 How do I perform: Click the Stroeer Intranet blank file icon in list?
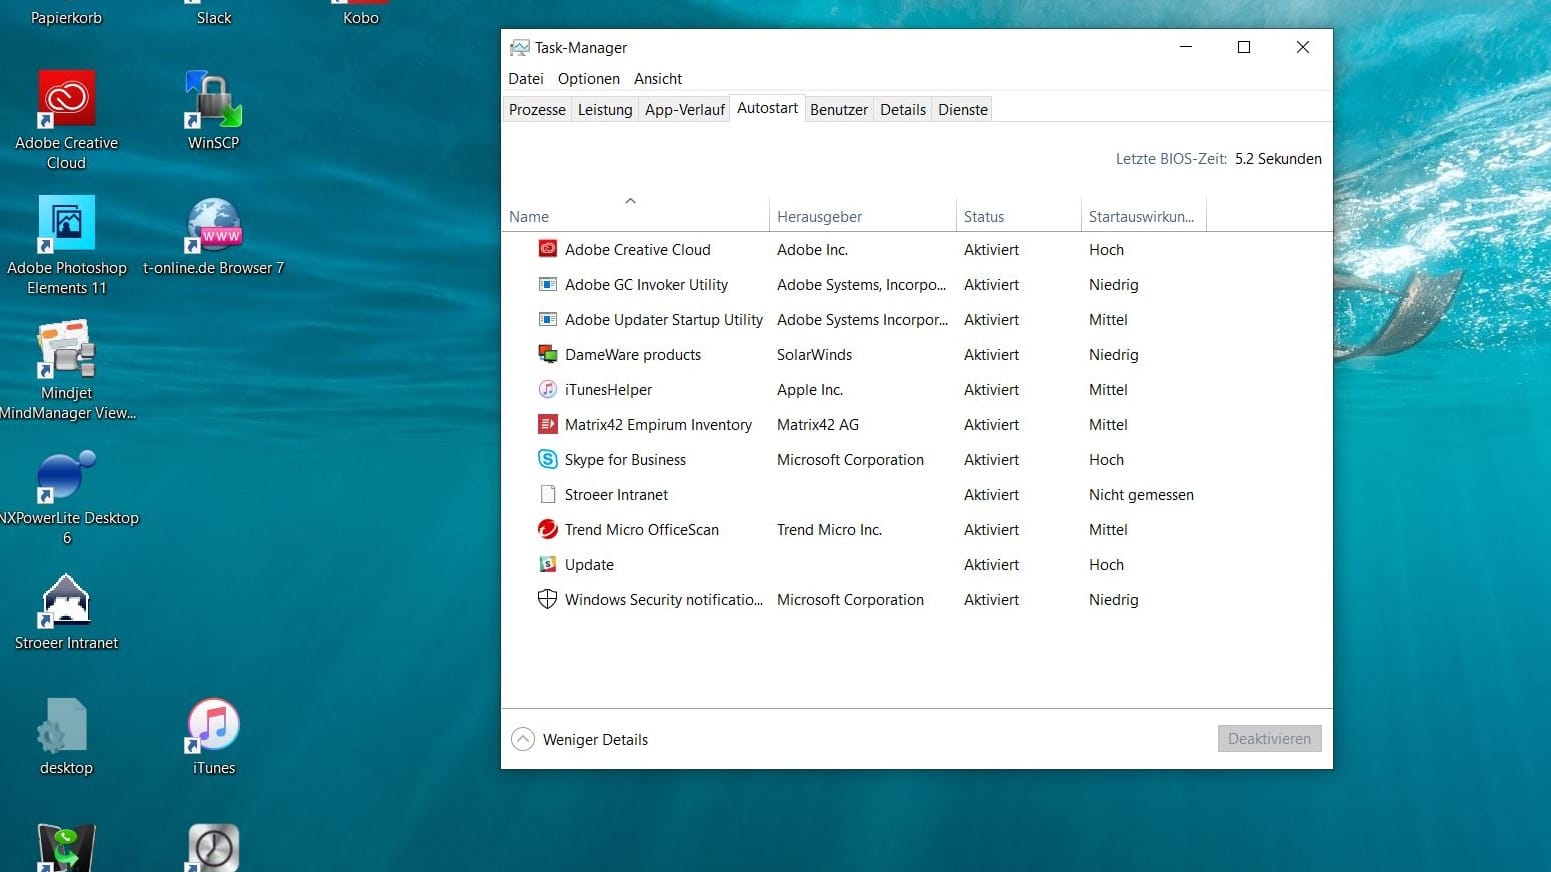[547, 494]
